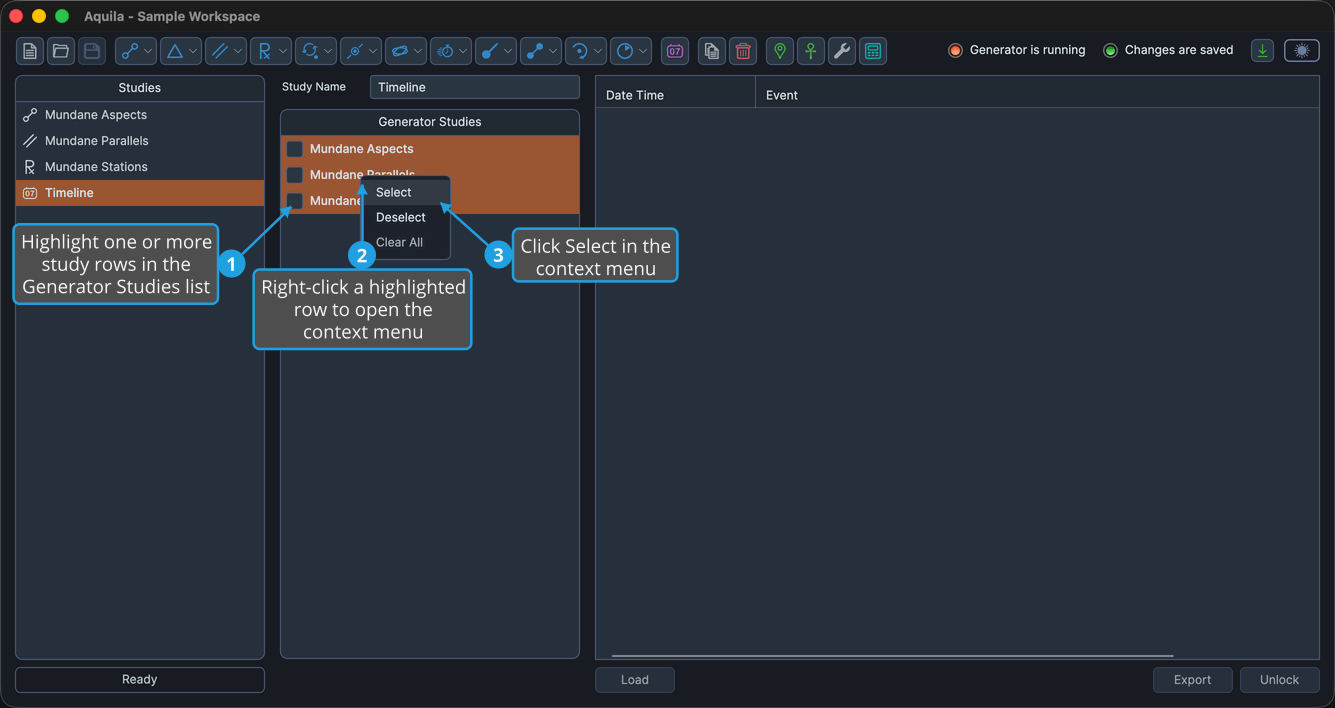This screenshot has height=708, width=1335.
Task: Select the Timeline study row
Action: tap(140, 193)
